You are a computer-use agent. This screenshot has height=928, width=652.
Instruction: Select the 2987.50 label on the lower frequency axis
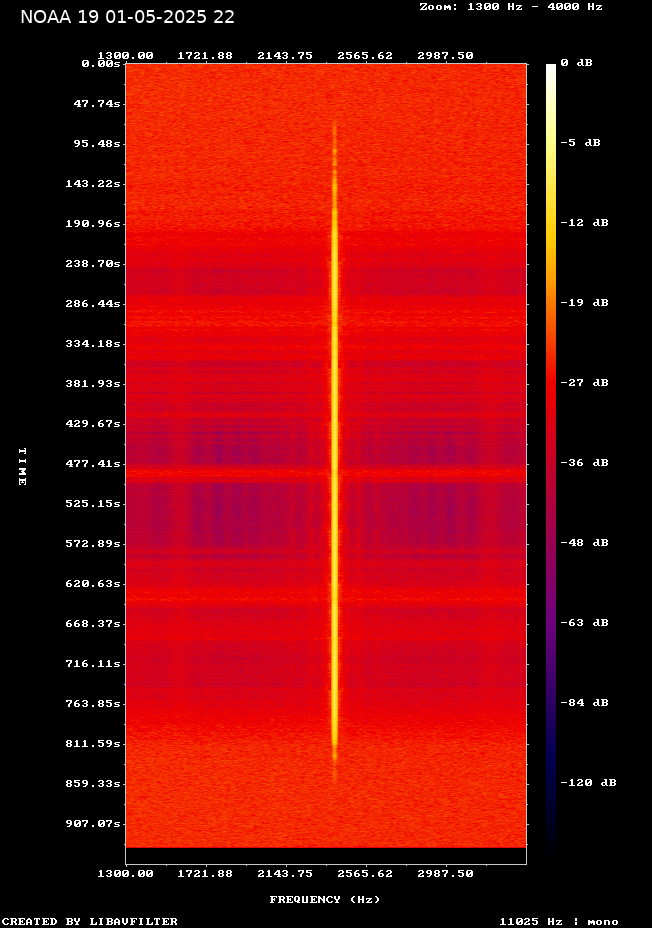click(445, 874)
